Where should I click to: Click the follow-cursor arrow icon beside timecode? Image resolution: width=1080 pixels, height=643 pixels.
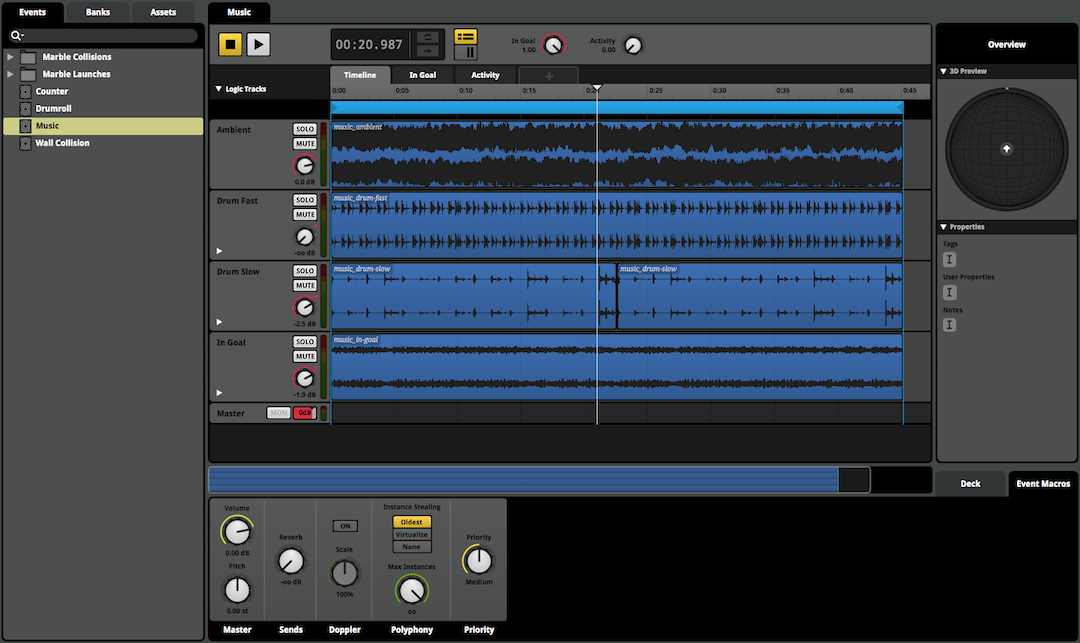428,52
